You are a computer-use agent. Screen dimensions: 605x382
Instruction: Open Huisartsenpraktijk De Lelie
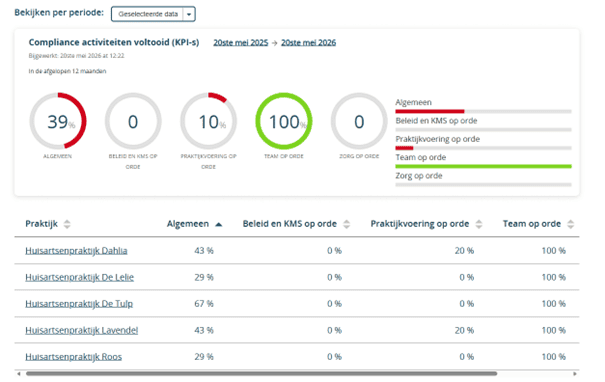79,277
